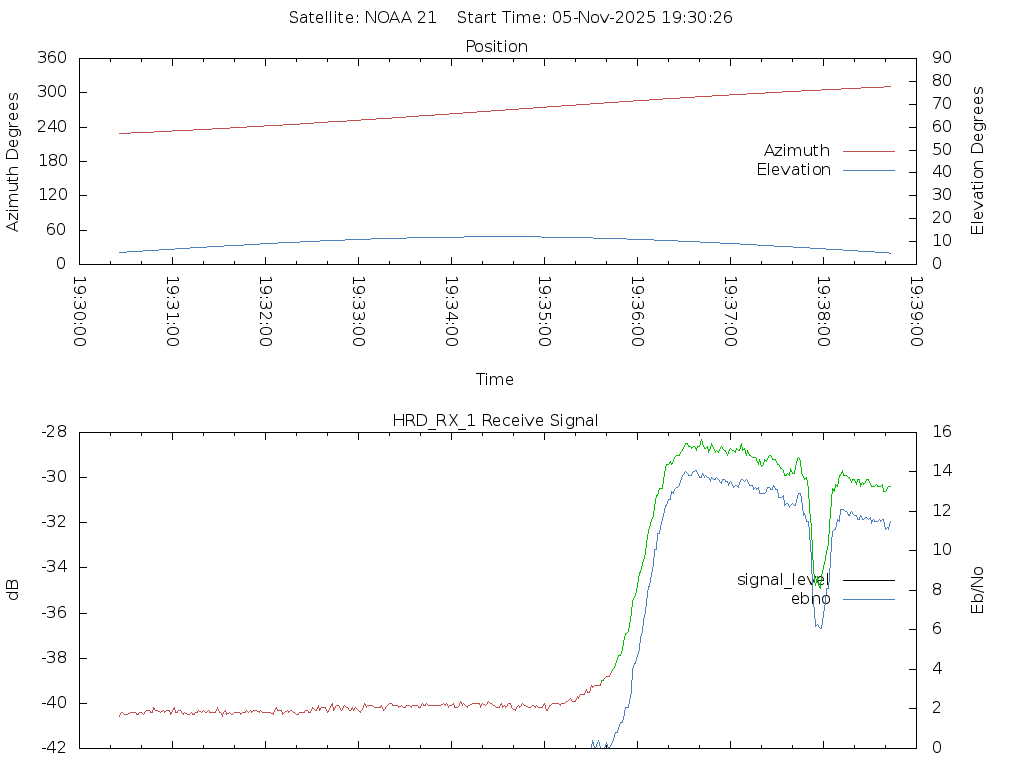
Task: Click the signal_level legend line sample
Action: click(x=868, y=579)
